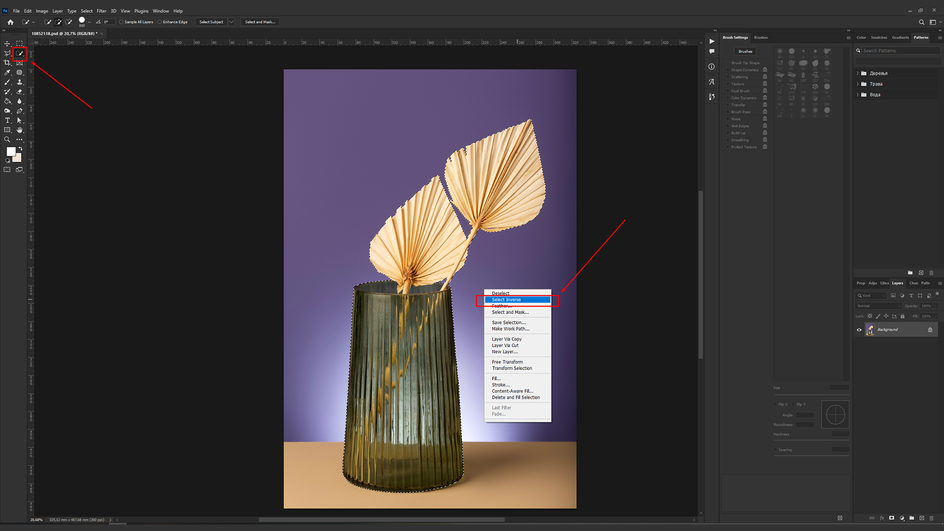Image resolution: width=944 pixels, height=531 pixels.
Task: Open the Image menu
Action: click(x=42, y=11)
